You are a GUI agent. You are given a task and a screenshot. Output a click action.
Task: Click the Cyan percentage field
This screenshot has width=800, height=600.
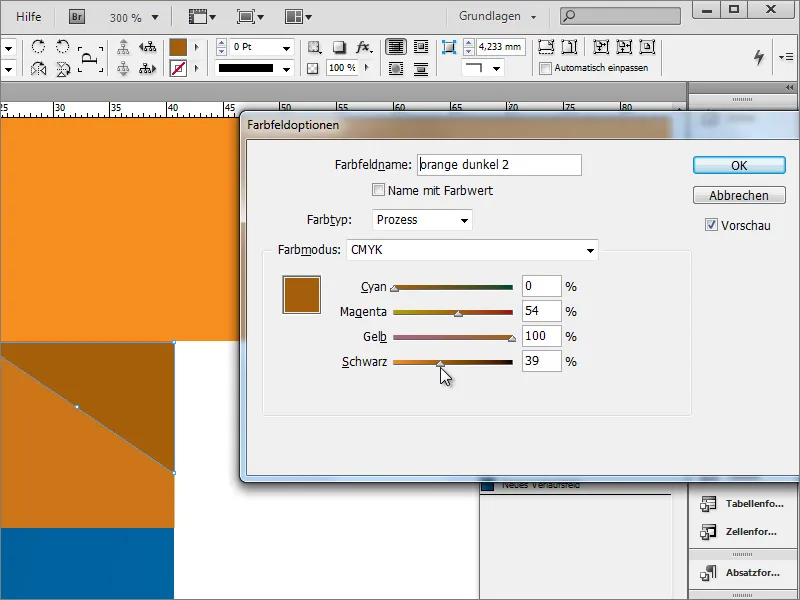541,286
